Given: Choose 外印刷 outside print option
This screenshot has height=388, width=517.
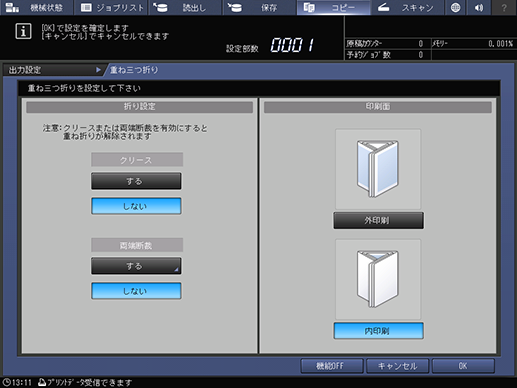Looking at the screenshot, I should click(379, 220).
